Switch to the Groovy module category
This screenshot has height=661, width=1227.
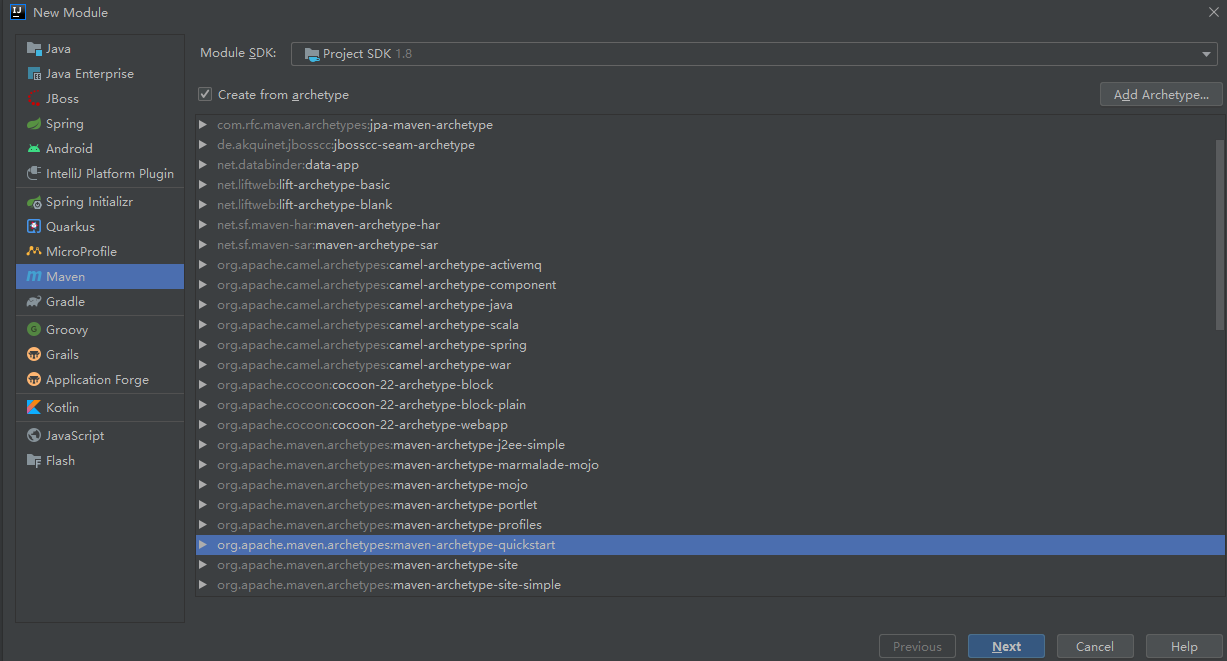click(x=66, y=329)
